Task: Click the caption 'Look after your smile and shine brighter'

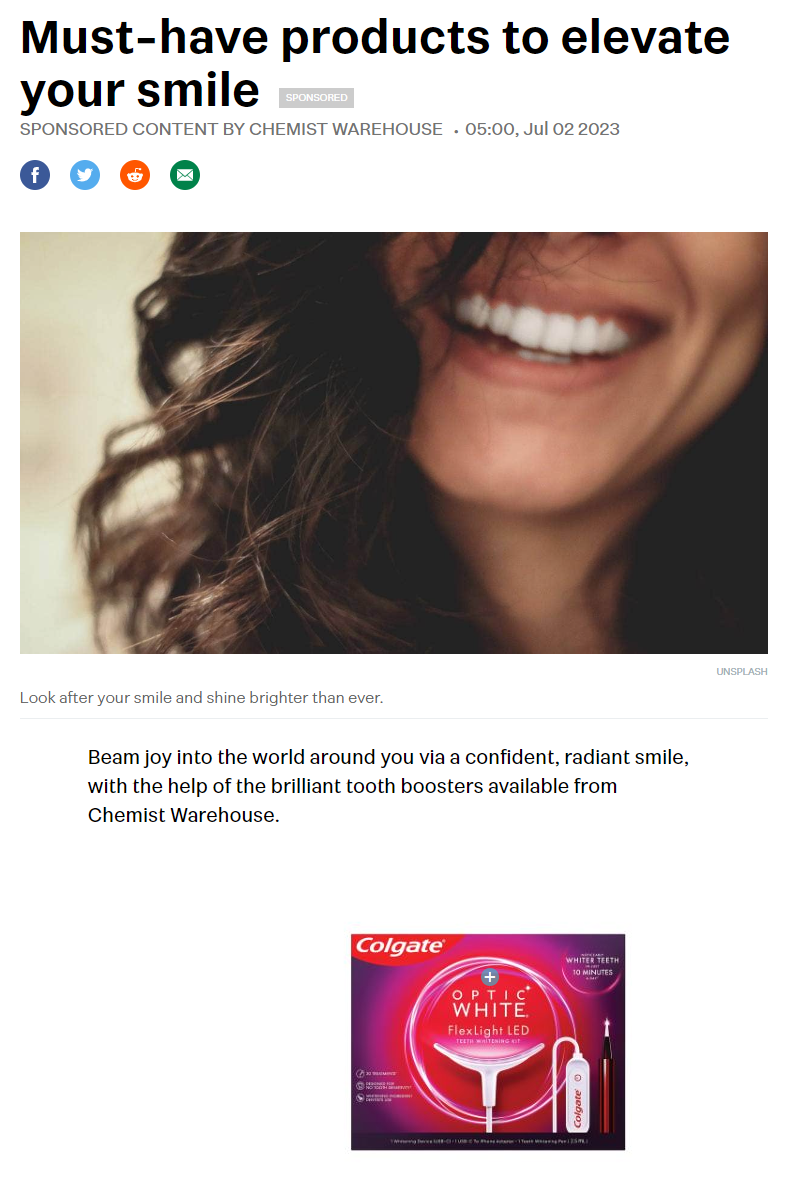Action: coord(201,698)
